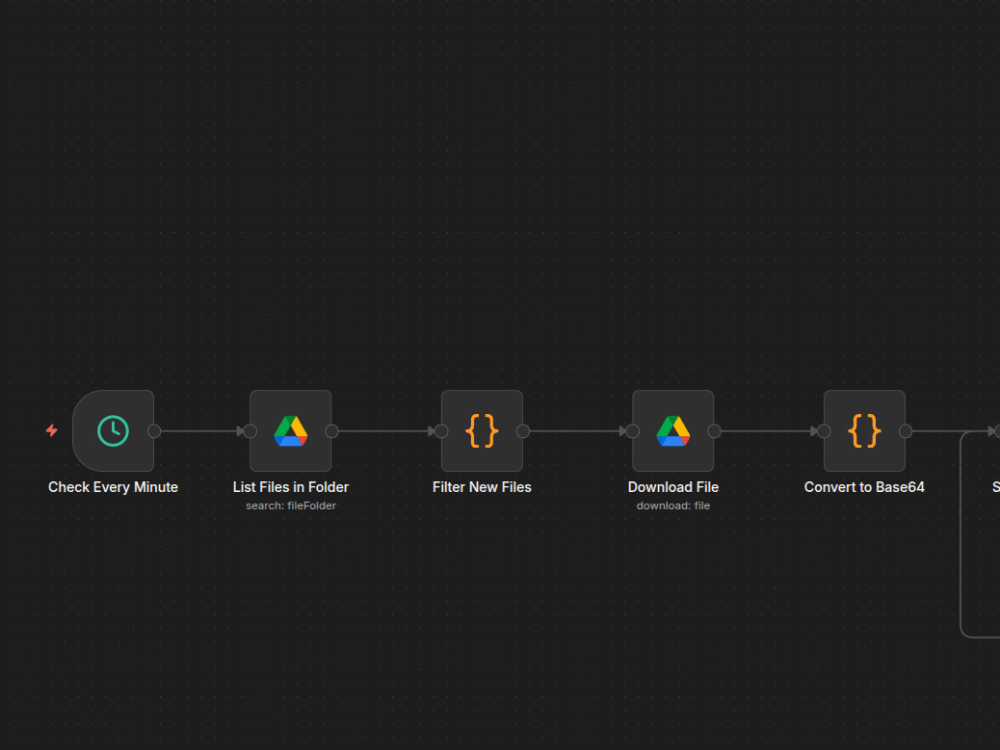Open the Download File Google Drive node
Screen dimensions: 1000x750
point(673,431)
